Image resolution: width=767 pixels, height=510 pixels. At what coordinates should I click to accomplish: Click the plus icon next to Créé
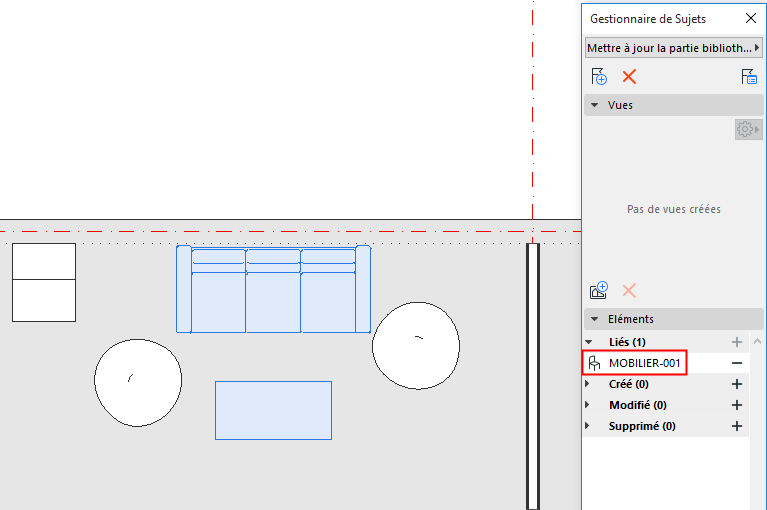737,384
